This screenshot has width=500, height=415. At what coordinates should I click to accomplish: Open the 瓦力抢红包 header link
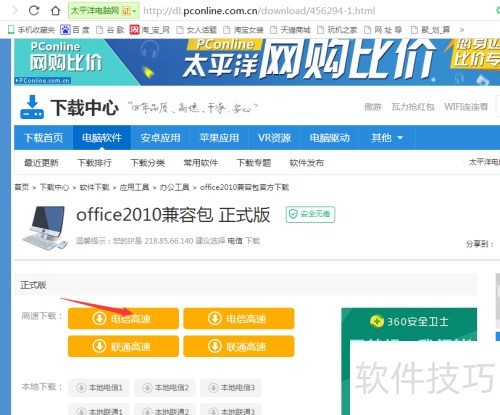tap(413, 107)
